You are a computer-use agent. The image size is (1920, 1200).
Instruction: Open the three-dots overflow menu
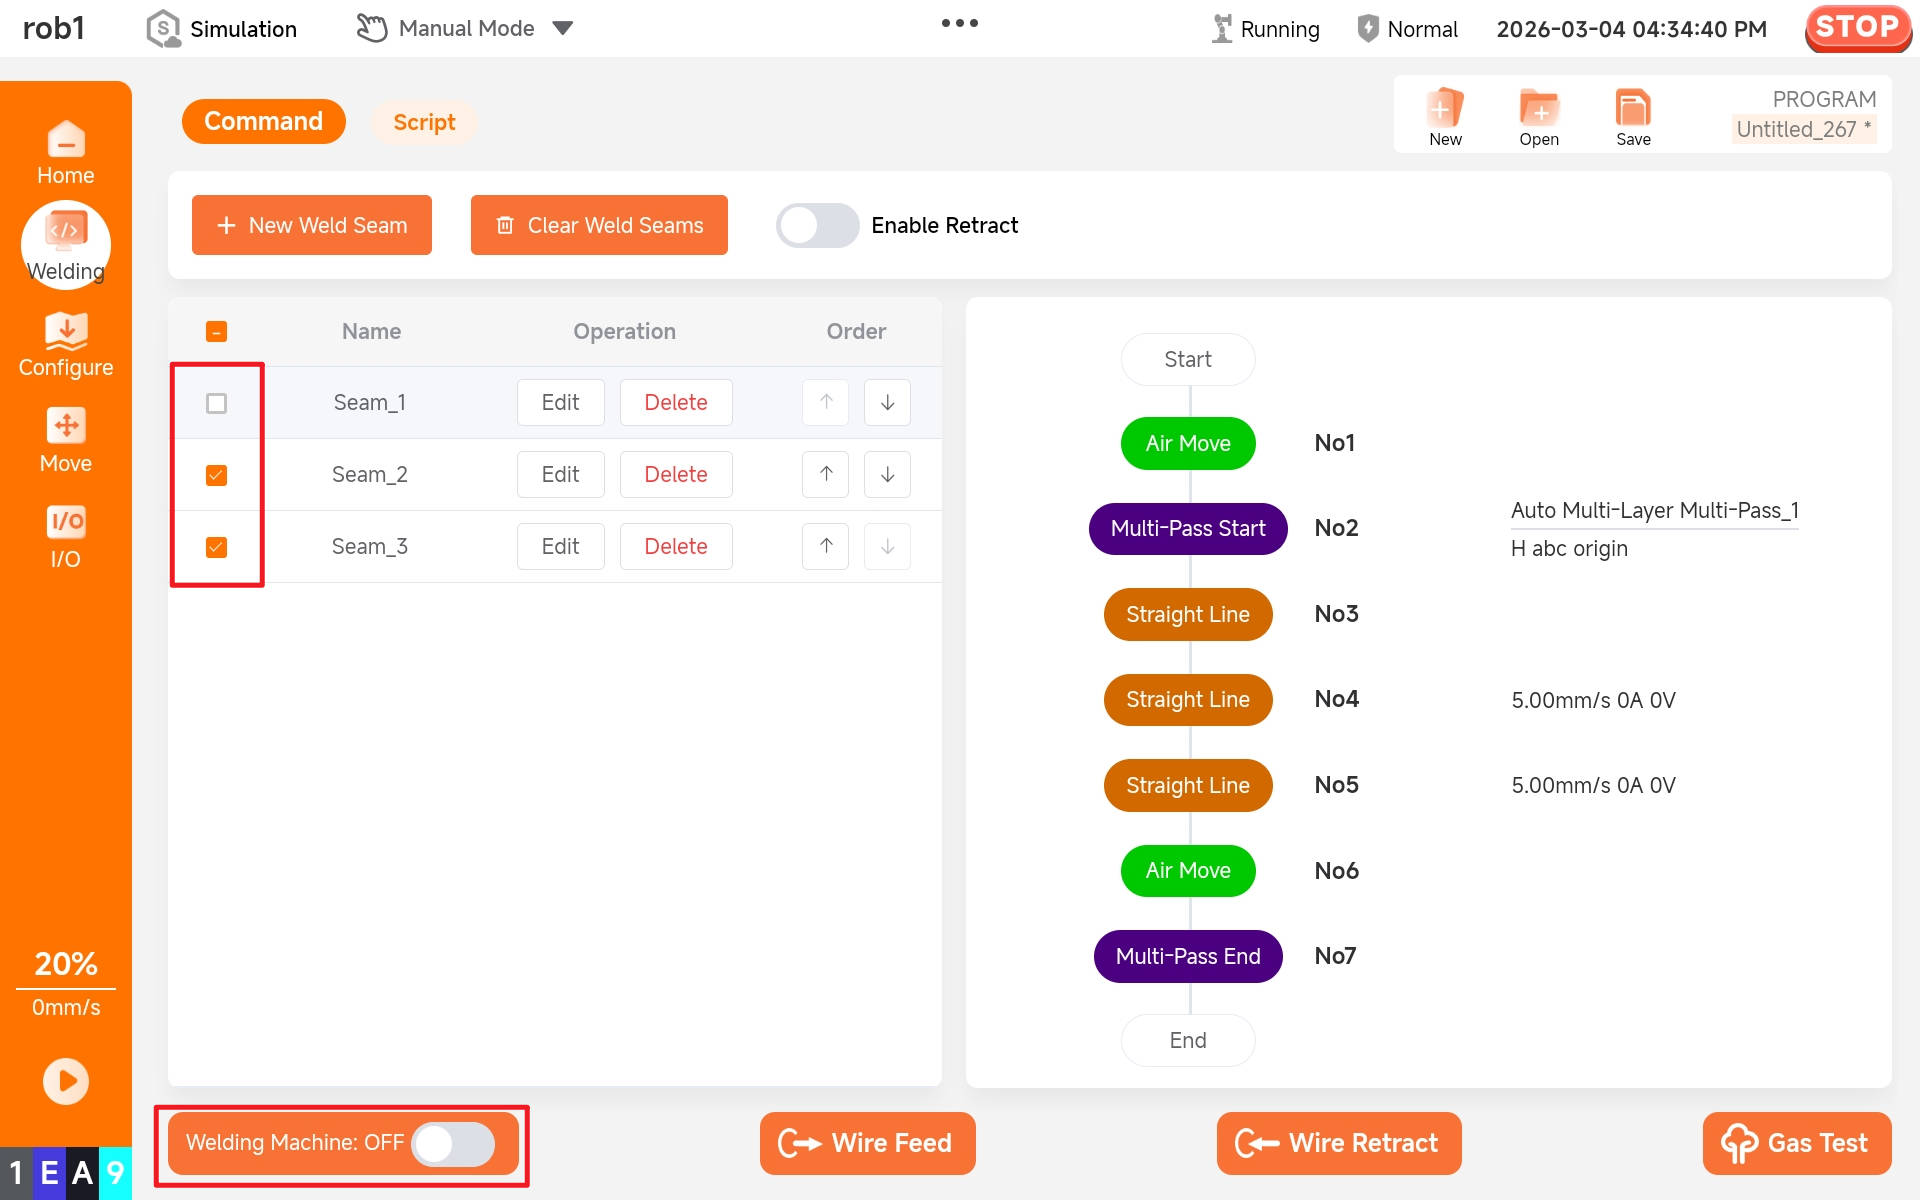pyautogui.click(x=959, y=24)
